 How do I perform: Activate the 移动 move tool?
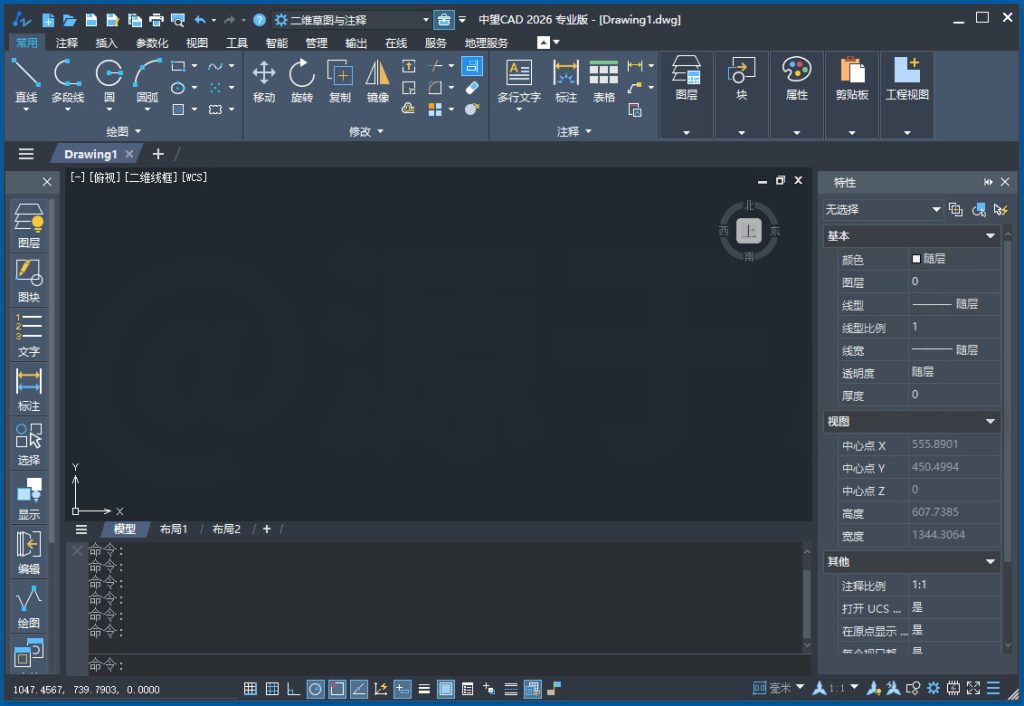(264, 80)
